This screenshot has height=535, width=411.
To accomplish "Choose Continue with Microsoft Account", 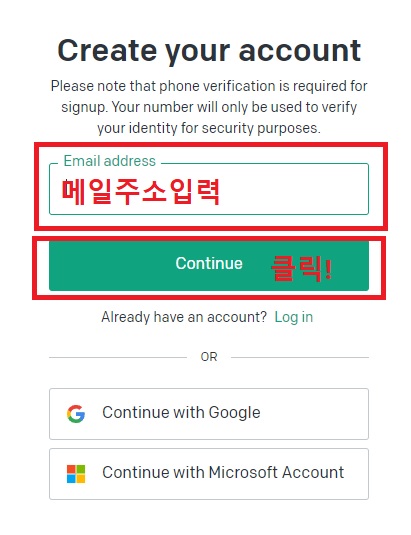I will [209, 474].
